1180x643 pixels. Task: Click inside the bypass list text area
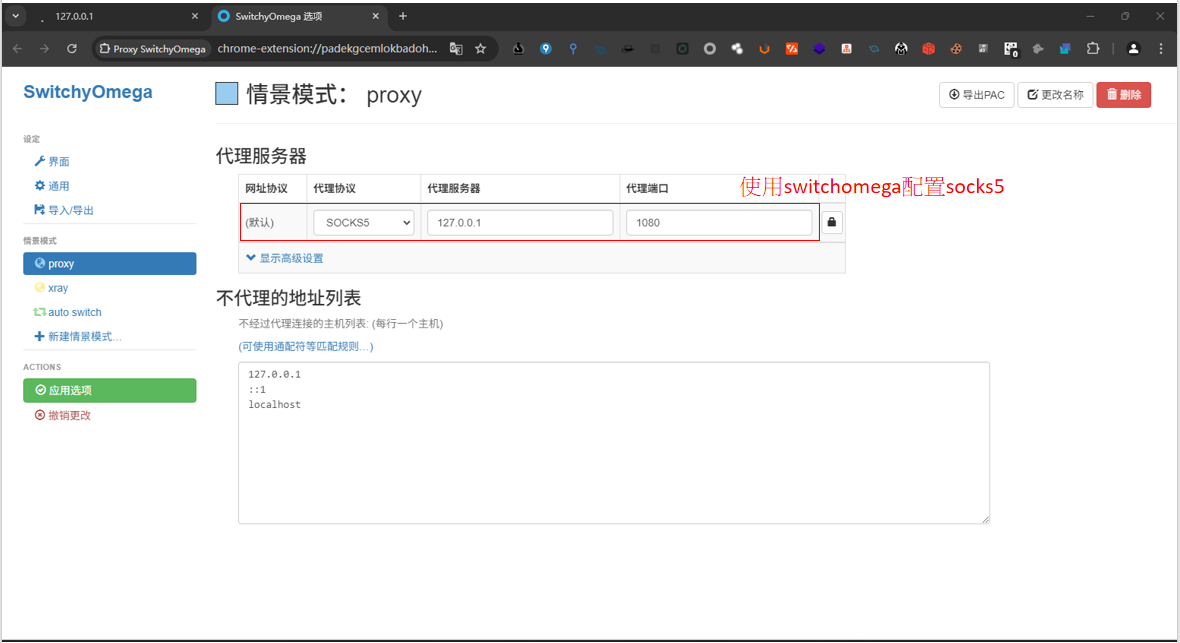(x=614, y=443)
